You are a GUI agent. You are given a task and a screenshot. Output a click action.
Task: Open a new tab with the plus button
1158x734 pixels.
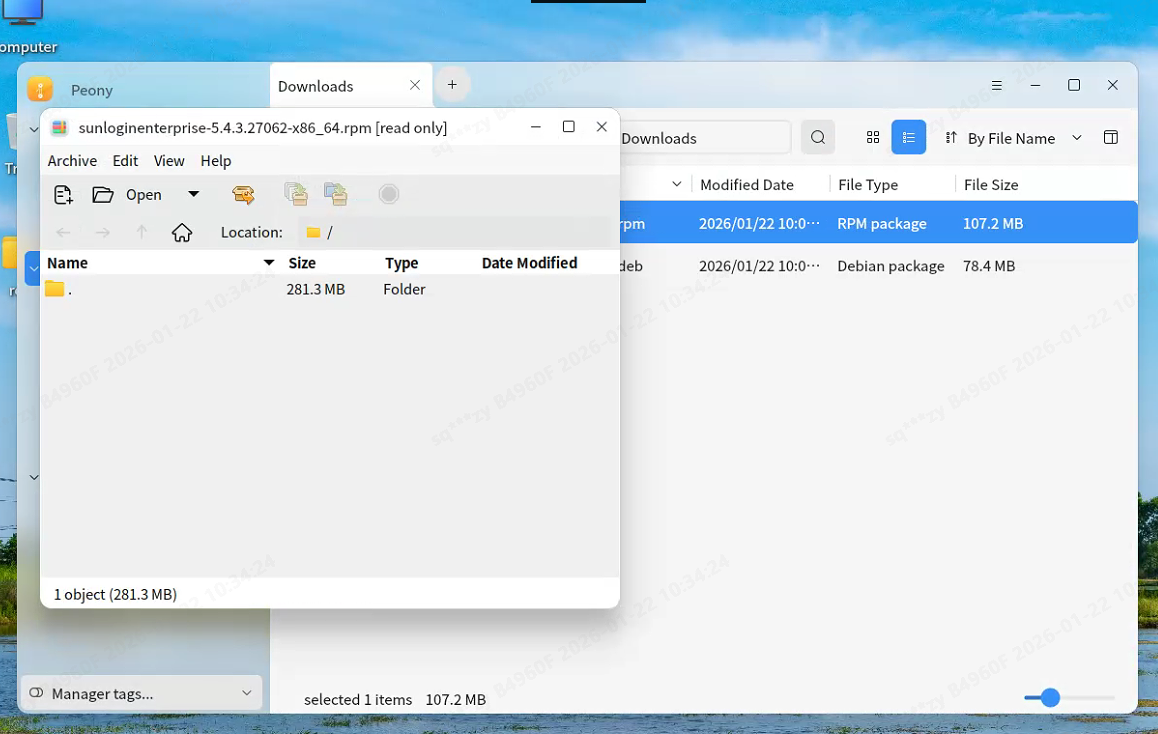pos(452,84)
